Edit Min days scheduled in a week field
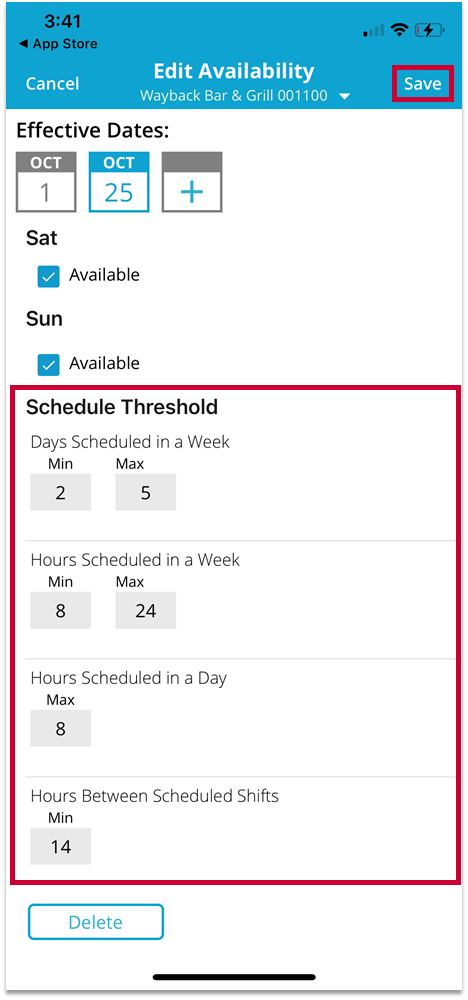This screenshot has height=1000, width=468. (61, 492)
